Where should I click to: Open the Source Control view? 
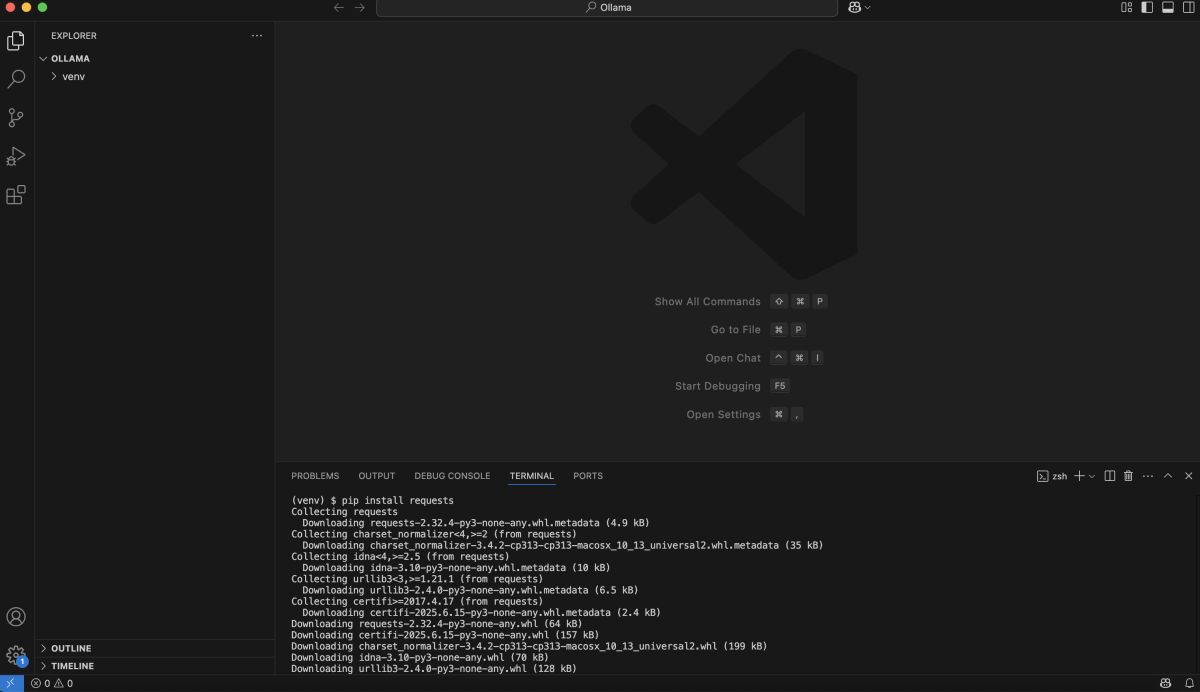16,118
